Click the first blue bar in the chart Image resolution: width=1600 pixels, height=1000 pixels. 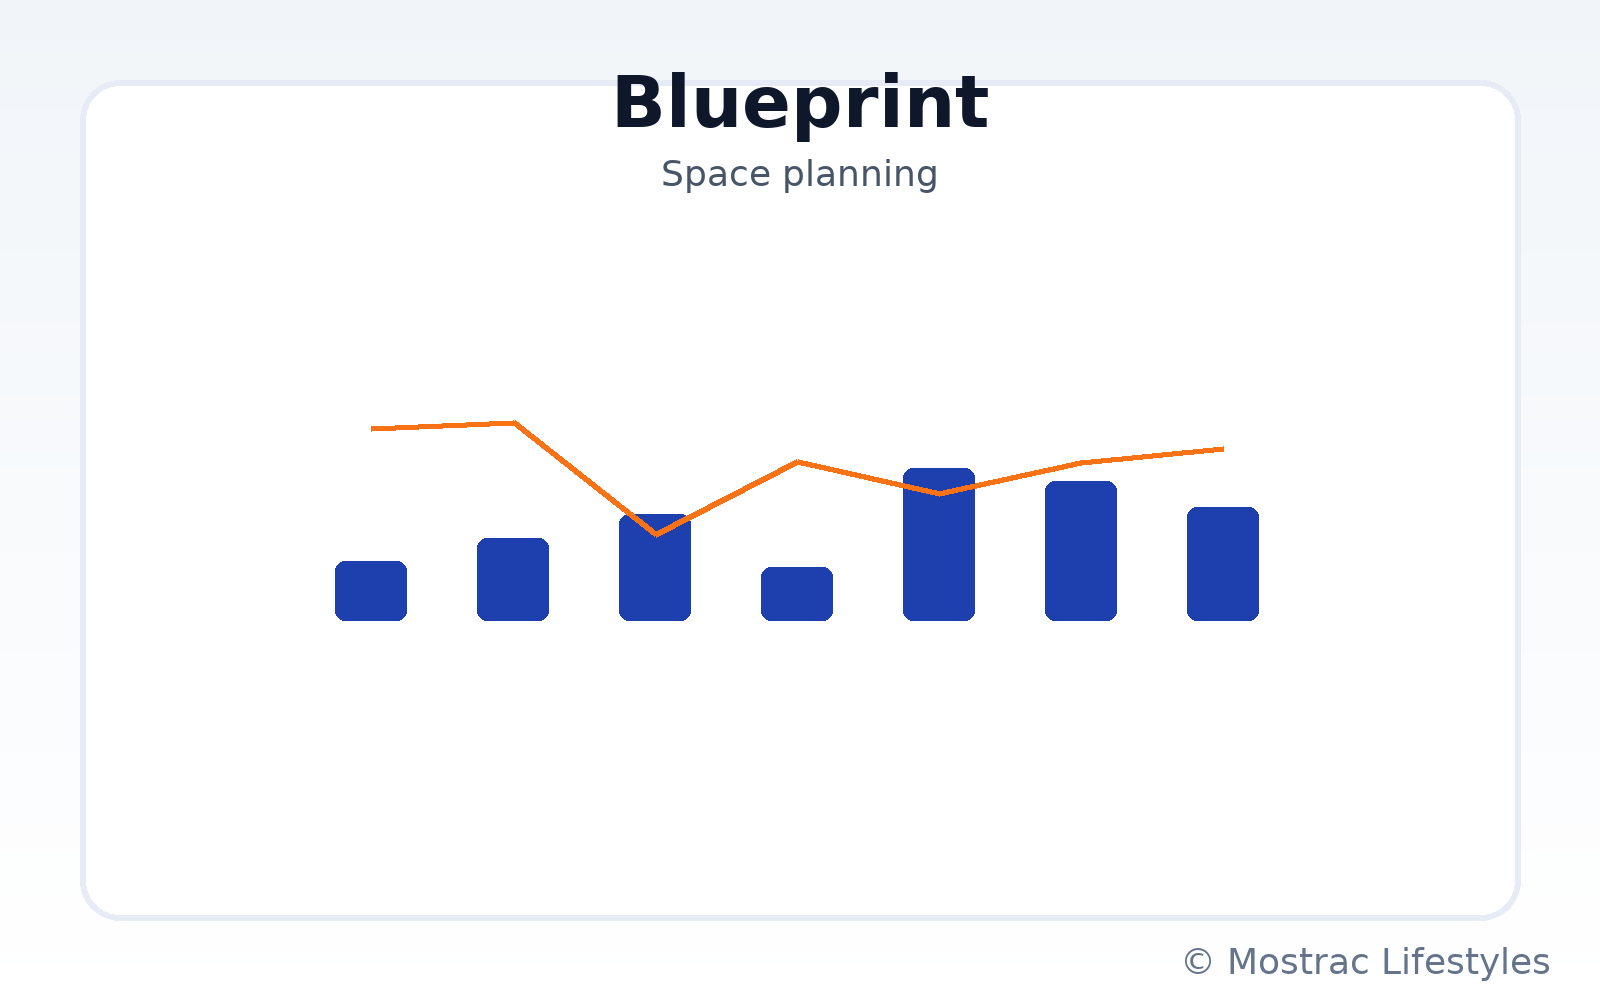tap(371, 591)
